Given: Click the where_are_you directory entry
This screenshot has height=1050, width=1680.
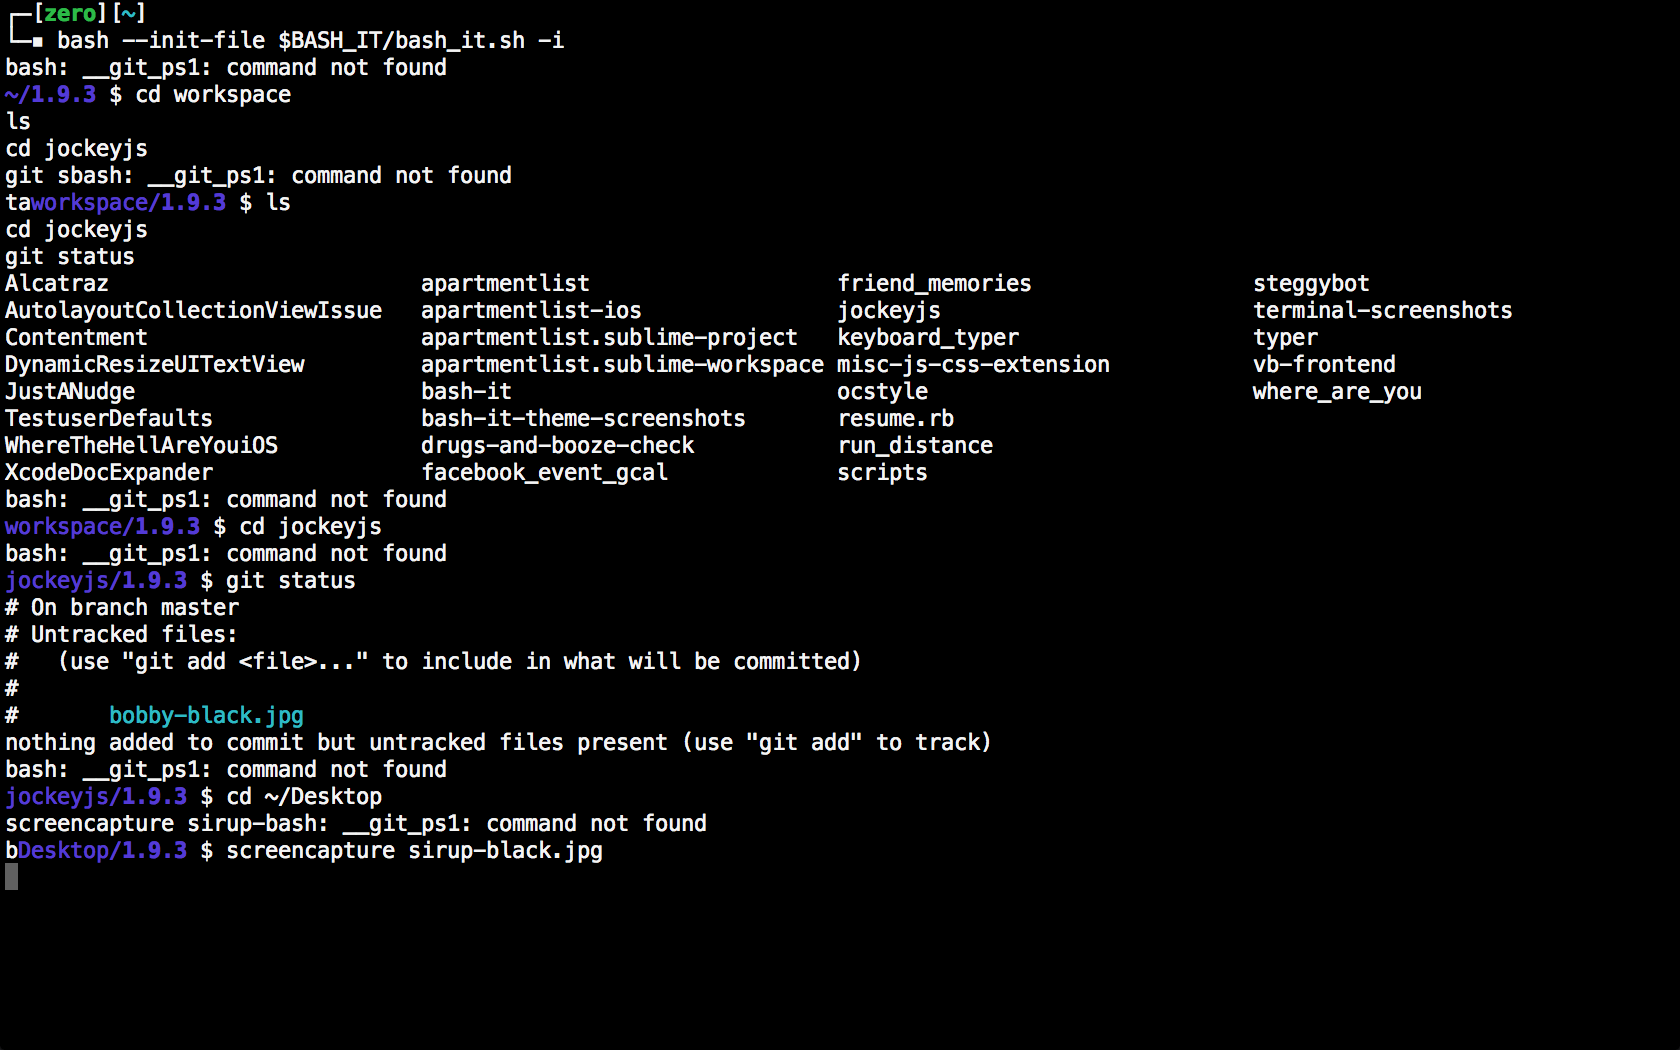Looking at the screenshot, I should tap(1336, 392).
